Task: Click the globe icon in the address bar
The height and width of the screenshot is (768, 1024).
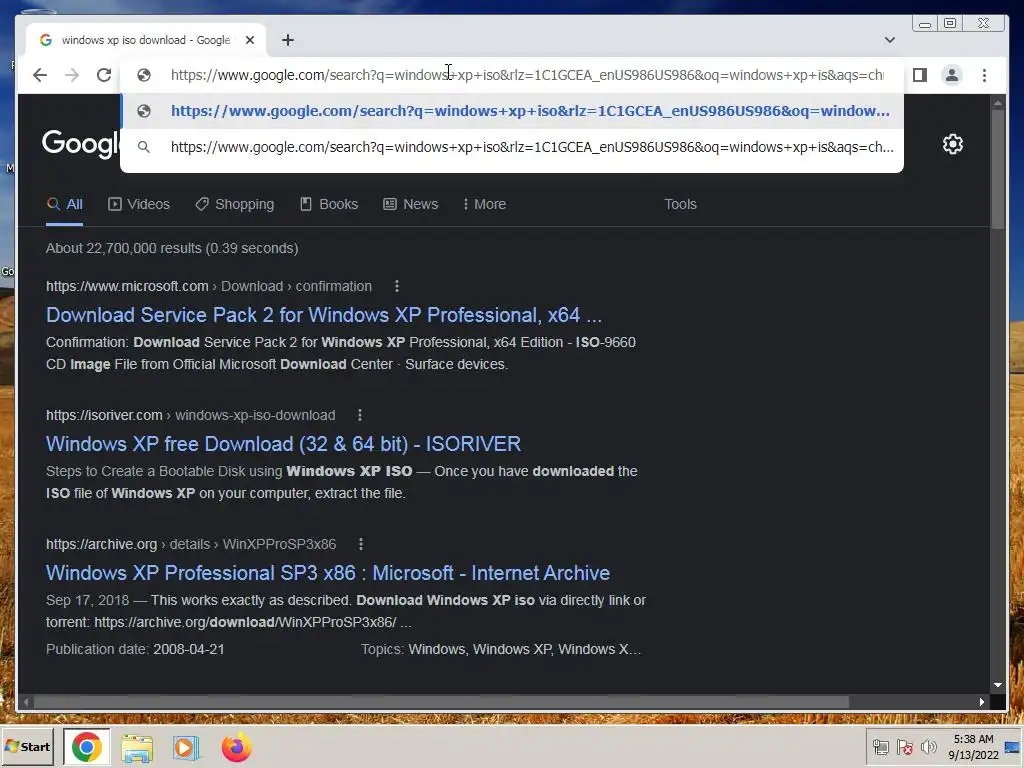Action: 144,75
